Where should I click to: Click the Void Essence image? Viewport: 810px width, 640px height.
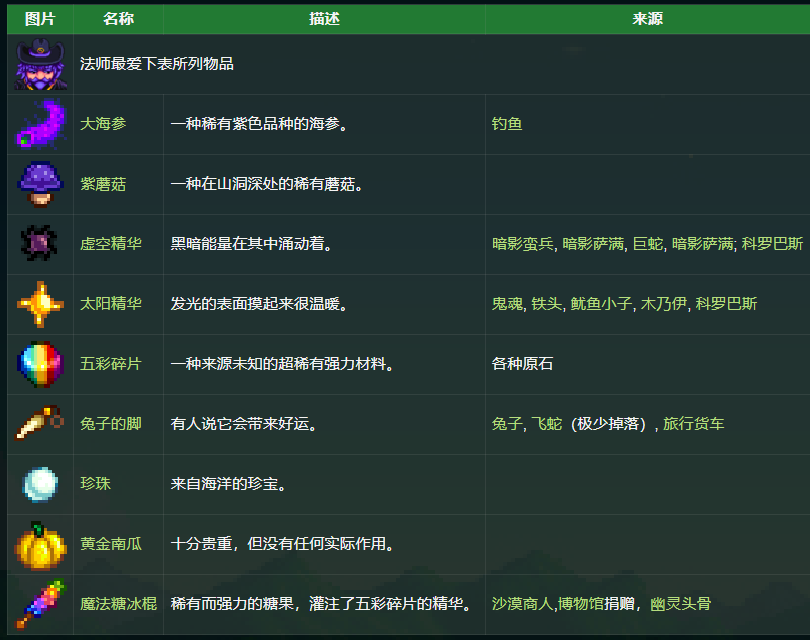(x=39, y=243)
